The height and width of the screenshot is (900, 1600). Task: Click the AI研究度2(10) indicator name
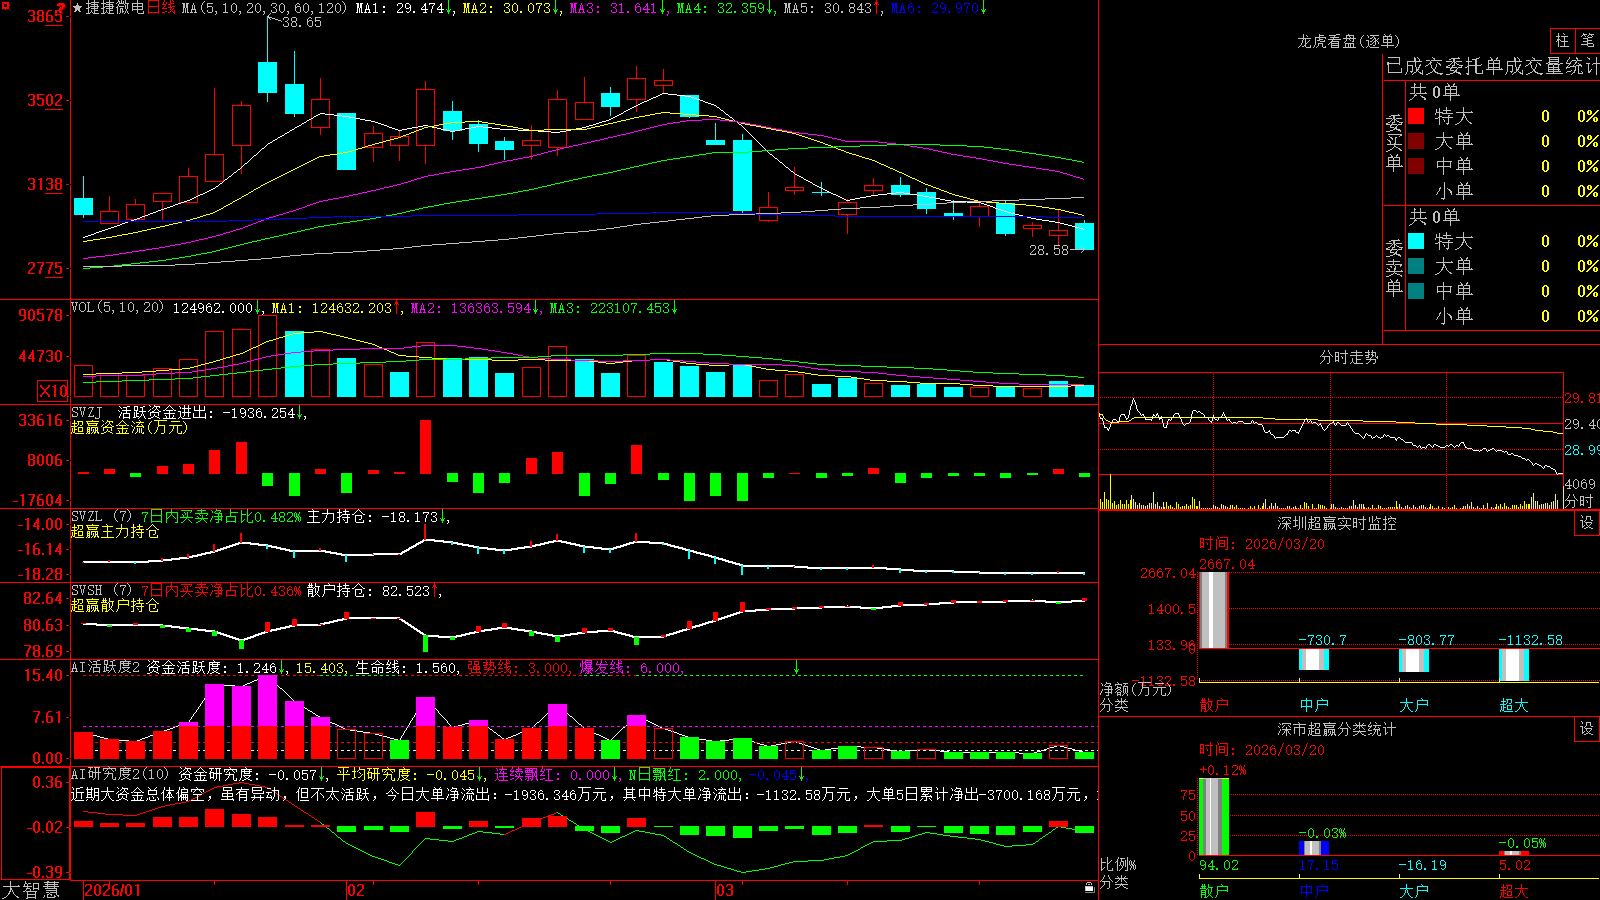(x=121, y=774)
